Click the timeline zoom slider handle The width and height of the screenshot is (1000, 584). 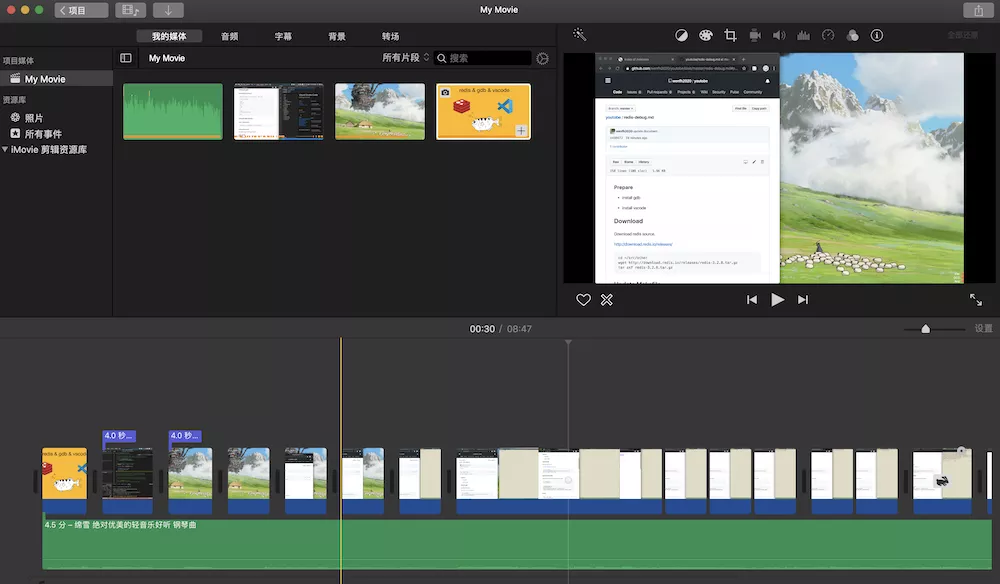point(926,329)
